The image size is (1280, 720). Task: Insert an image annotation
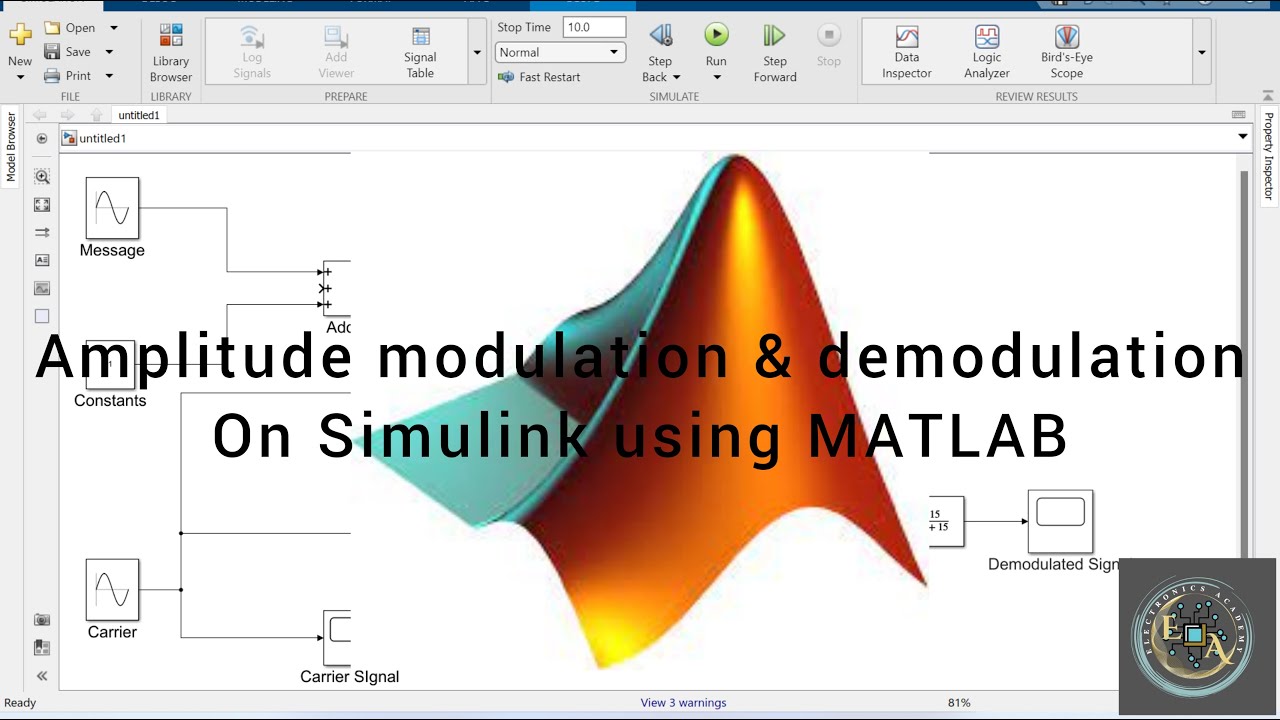point(42,288)
